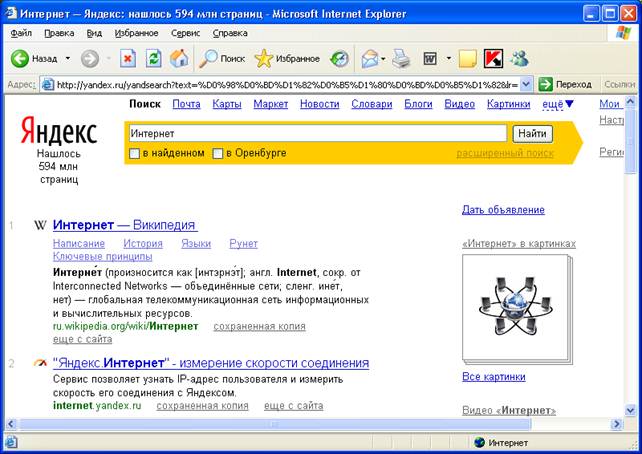Open 'сохраненная копия' for Wikipedia result
642x454 pixels.
pos(260,326)
